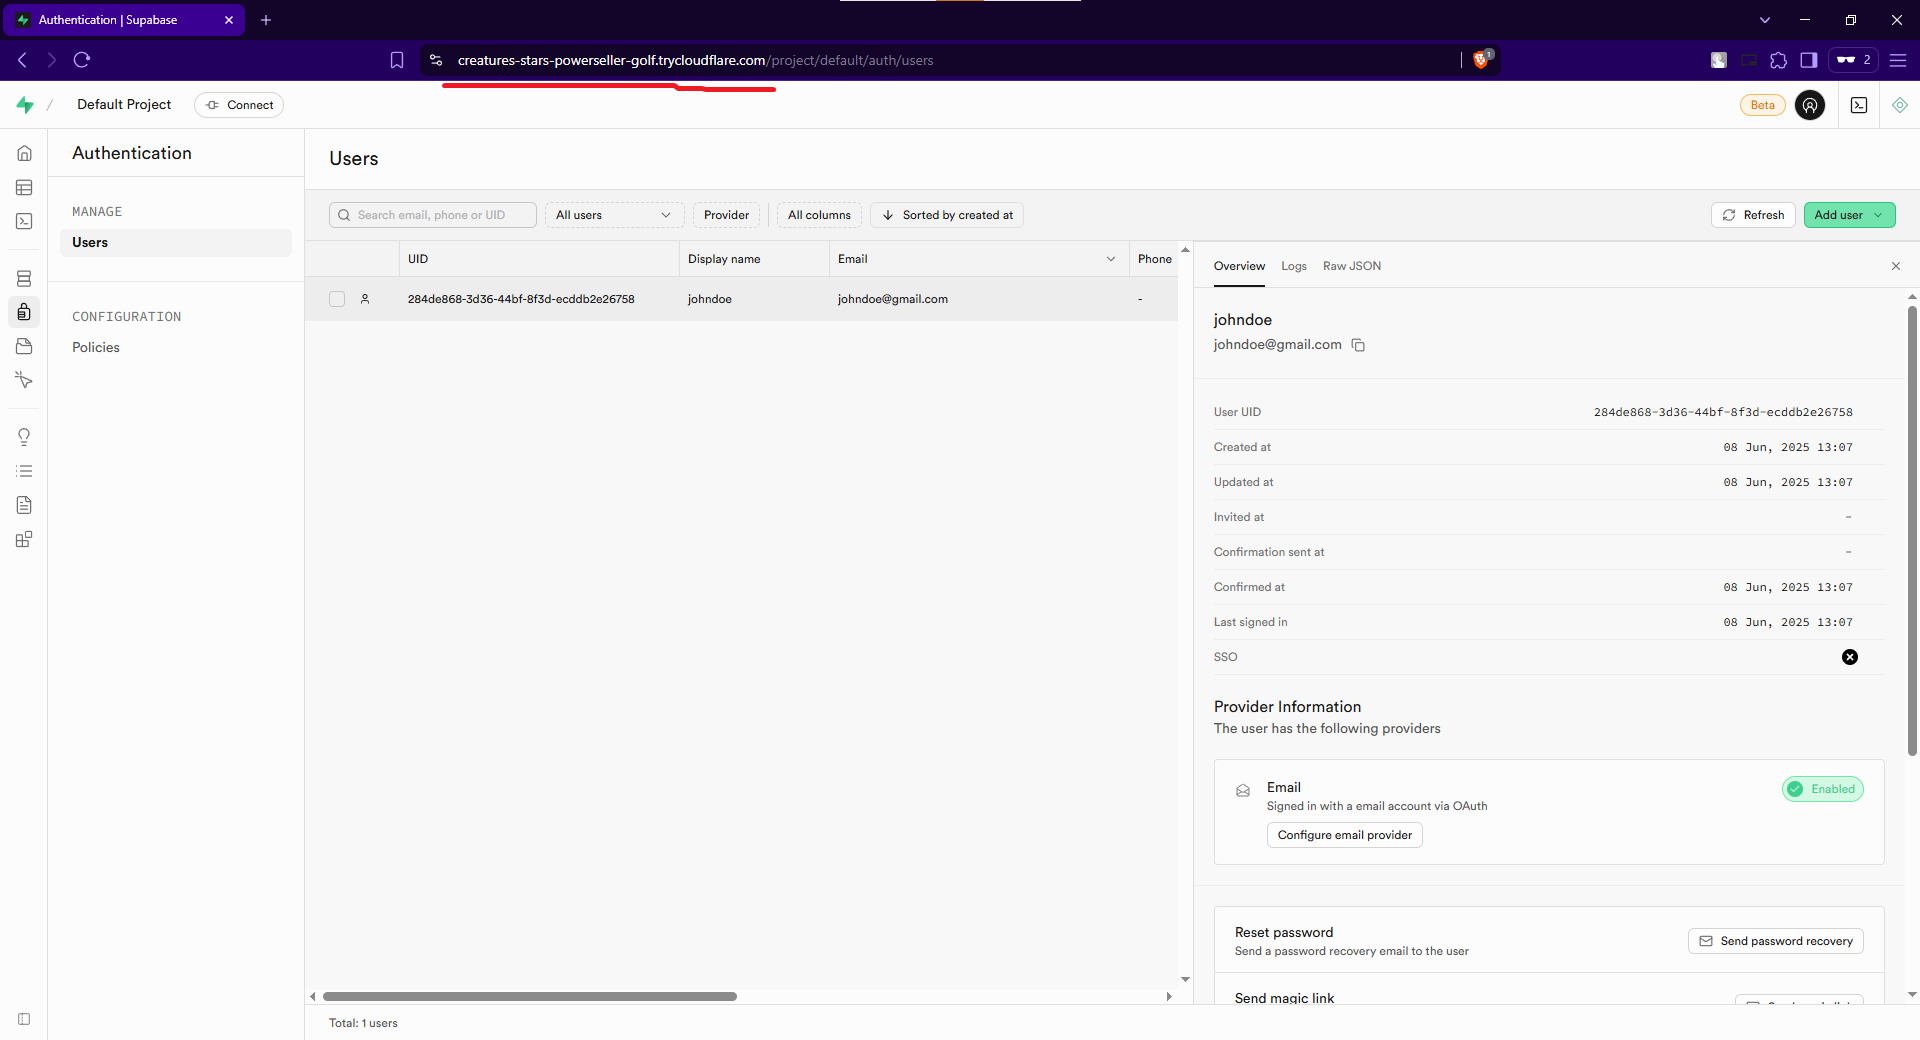Screen dimensions: 1920x1040
Task: Open the browser extensions puzzle icon
Action: 1778,60
